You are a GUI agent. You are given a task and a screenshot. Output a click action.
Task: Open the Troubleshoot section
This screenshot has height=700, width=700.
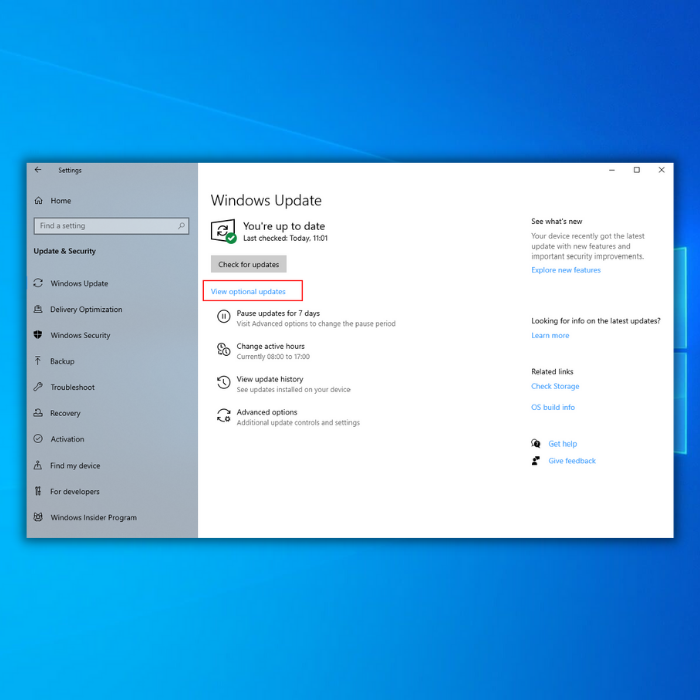(72, 387)
